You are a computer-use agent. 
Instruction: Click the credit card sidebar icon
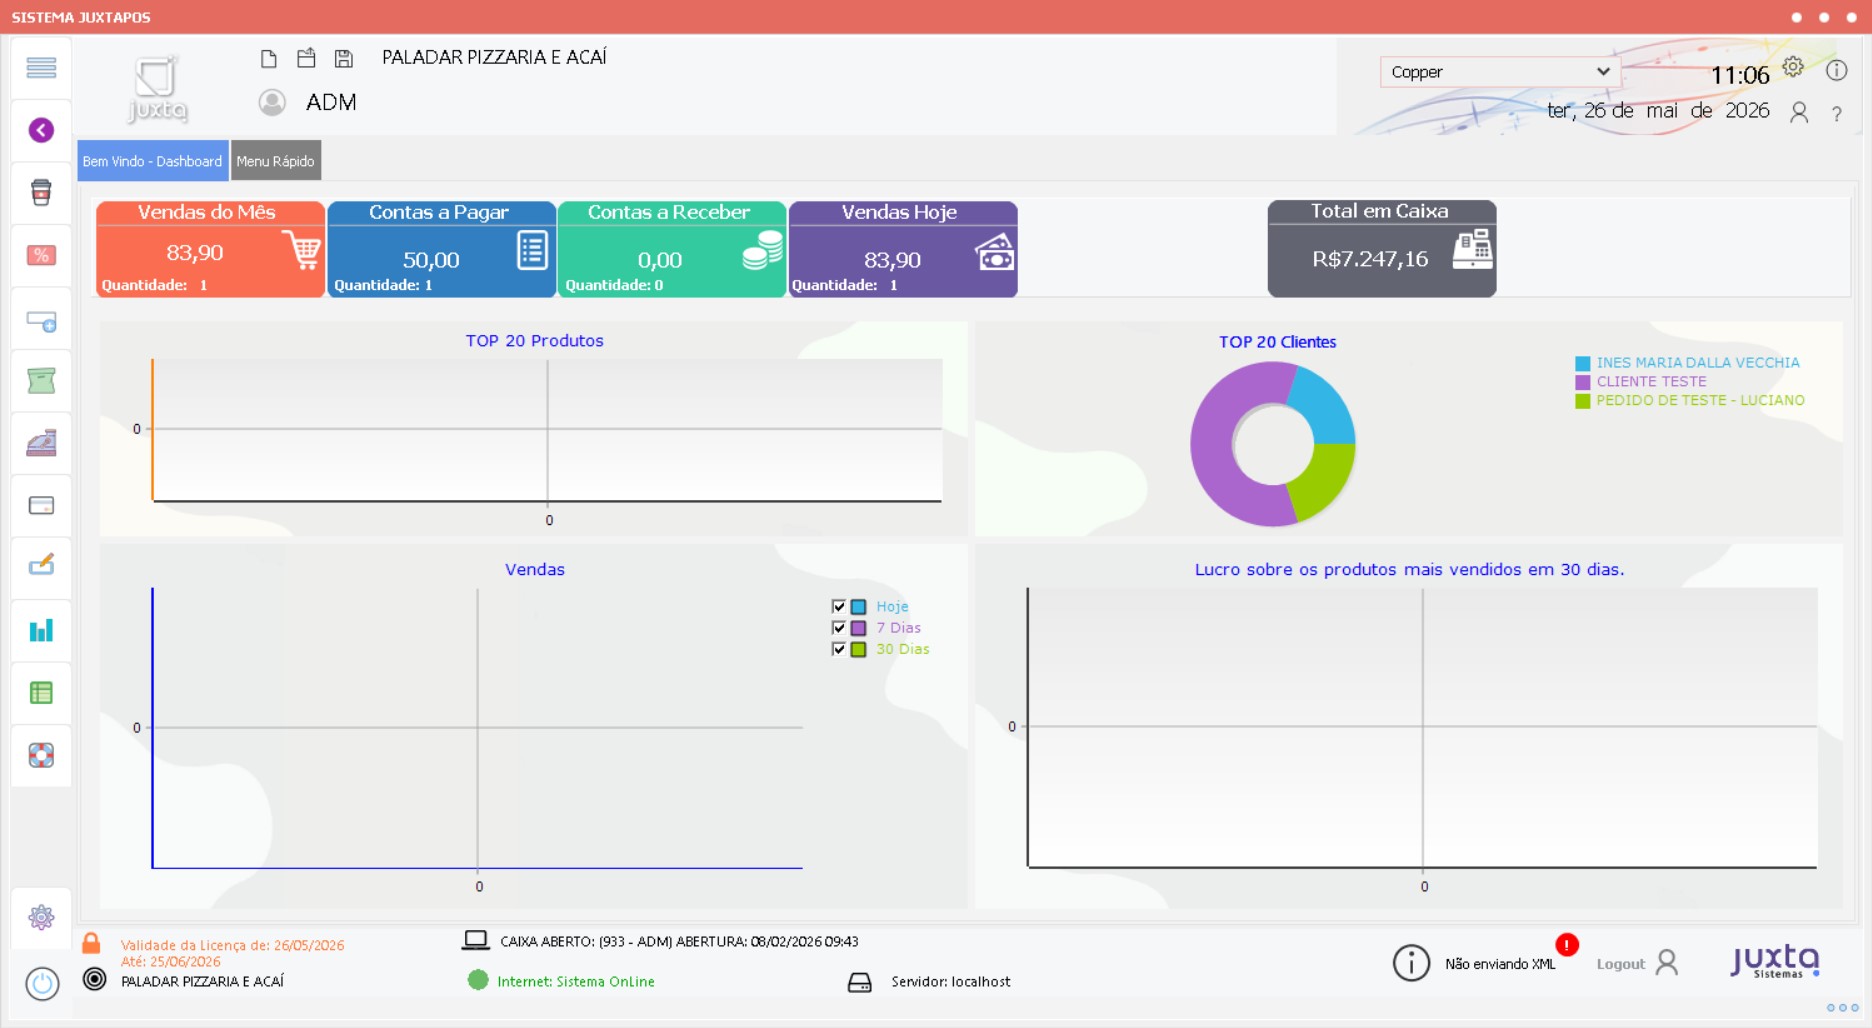tap(41, 505)
